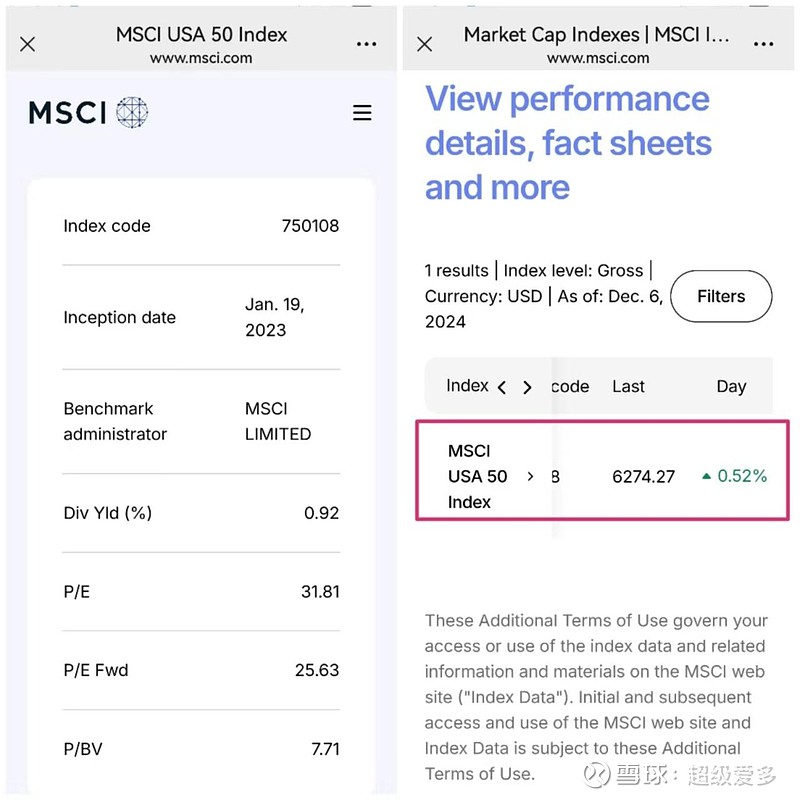Close the Market Cap Indexes page

(x=424, y=43)
